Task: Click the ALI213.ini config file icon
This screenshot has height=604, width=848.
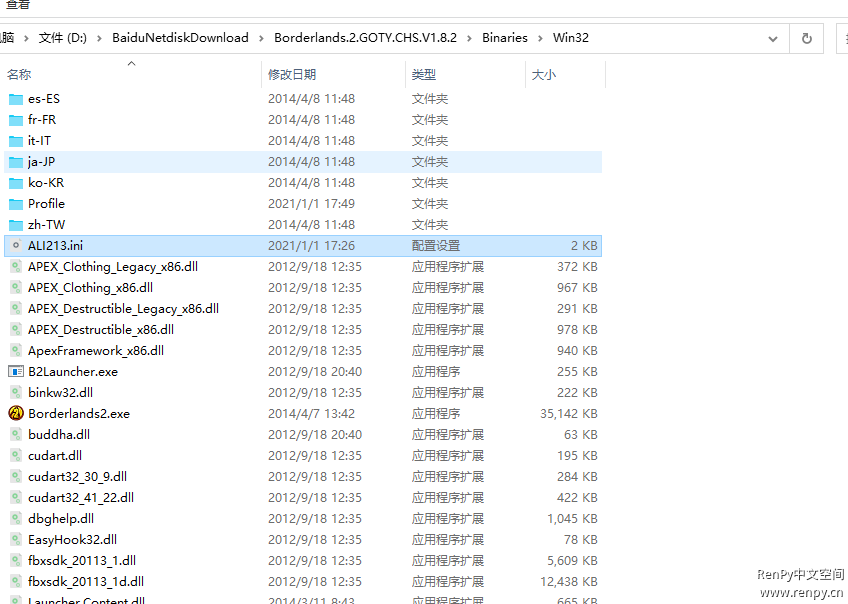Action: click(16, 246)
